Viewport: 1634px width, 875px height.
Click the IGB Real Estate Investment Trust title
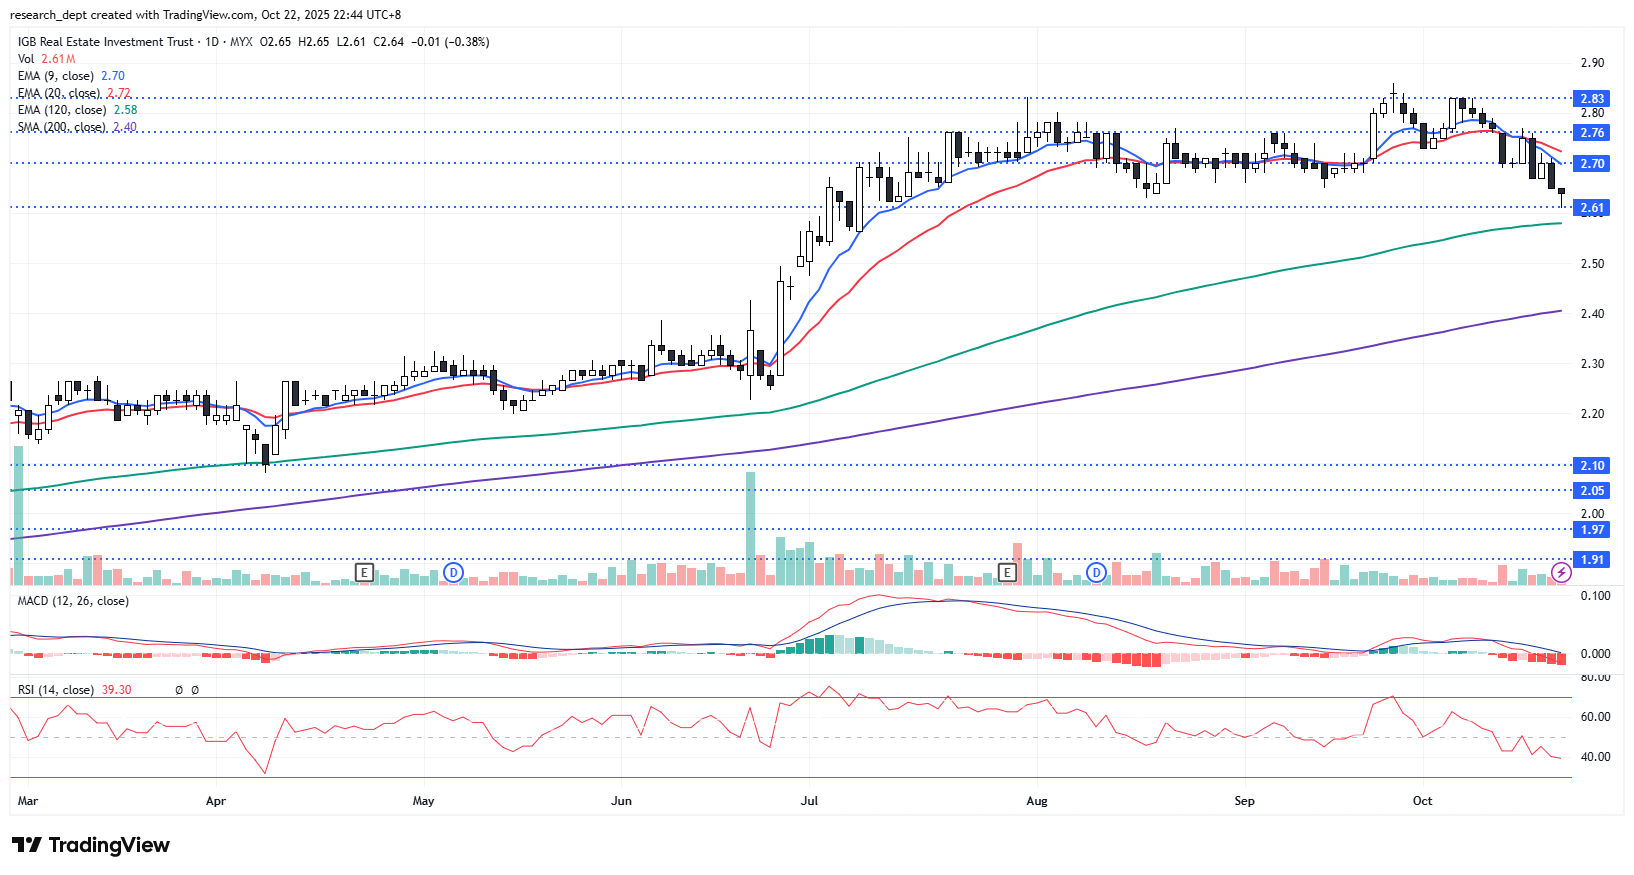106,42
